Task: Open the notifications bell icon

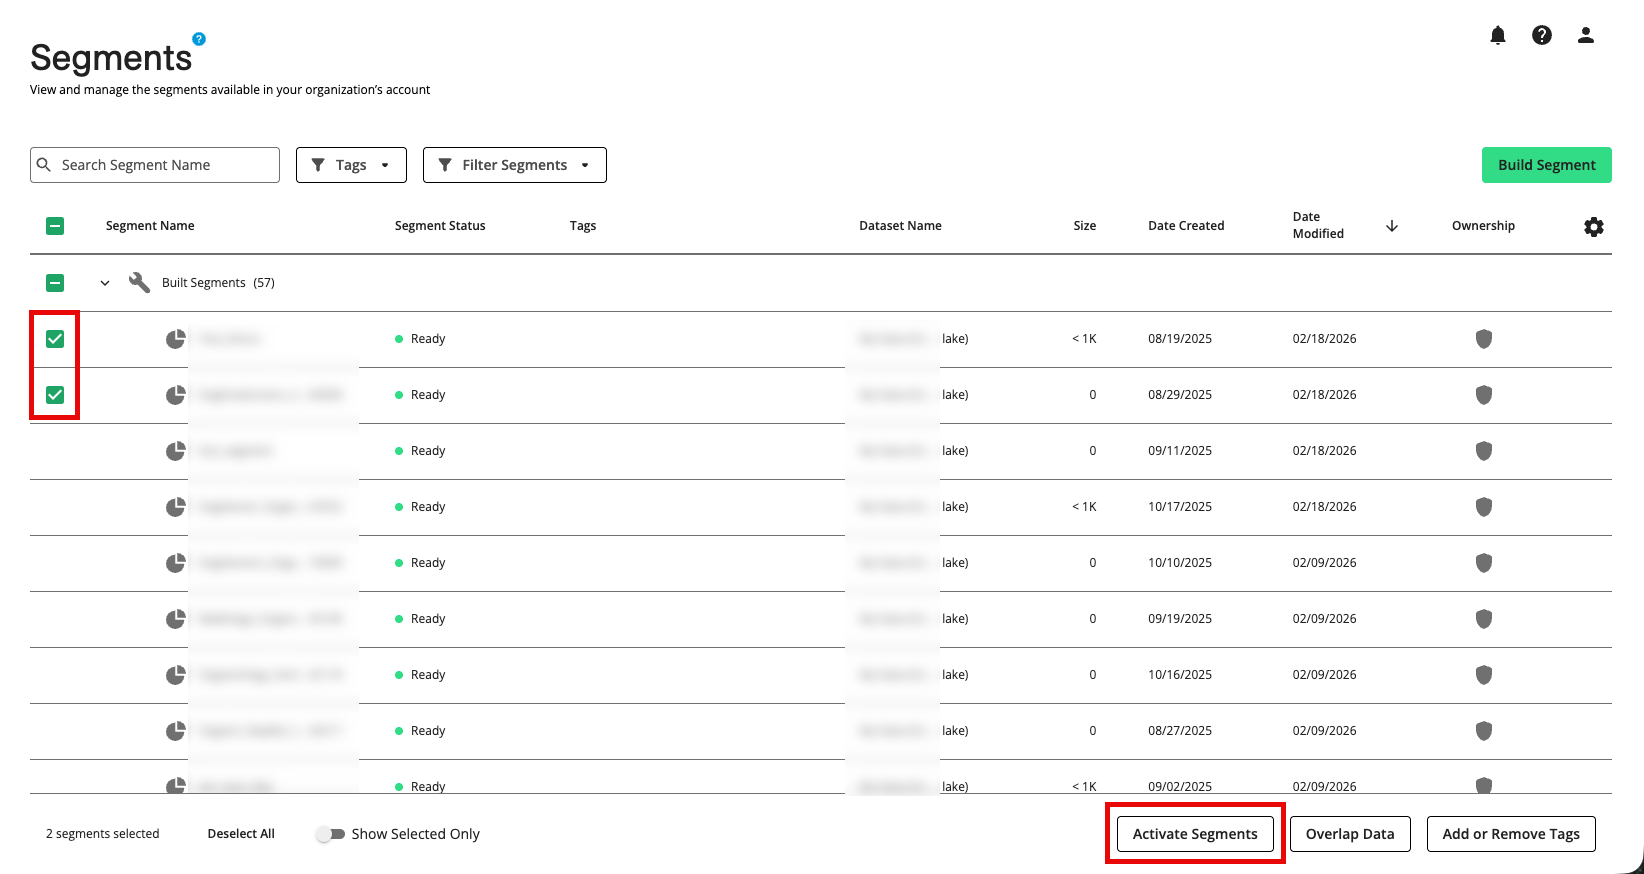Action: pos(1497,36)
